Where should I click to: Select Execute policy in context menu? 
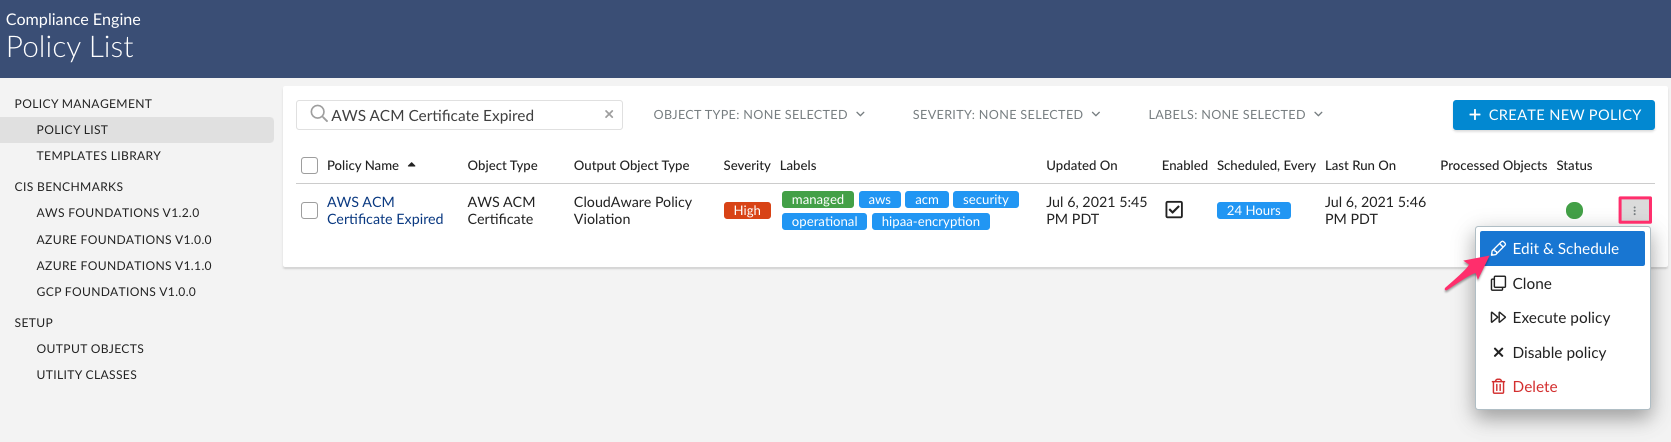[x=1560, y=317]
